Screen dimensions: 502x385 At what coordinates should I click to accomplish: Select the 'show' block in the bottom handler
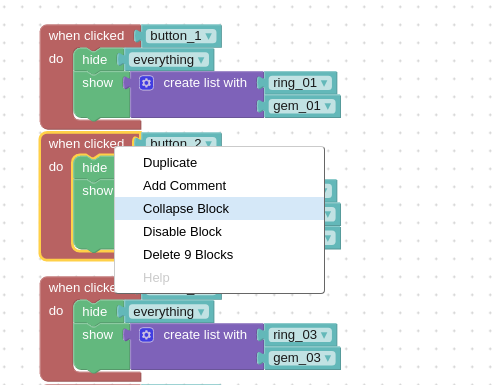(98, 335)
